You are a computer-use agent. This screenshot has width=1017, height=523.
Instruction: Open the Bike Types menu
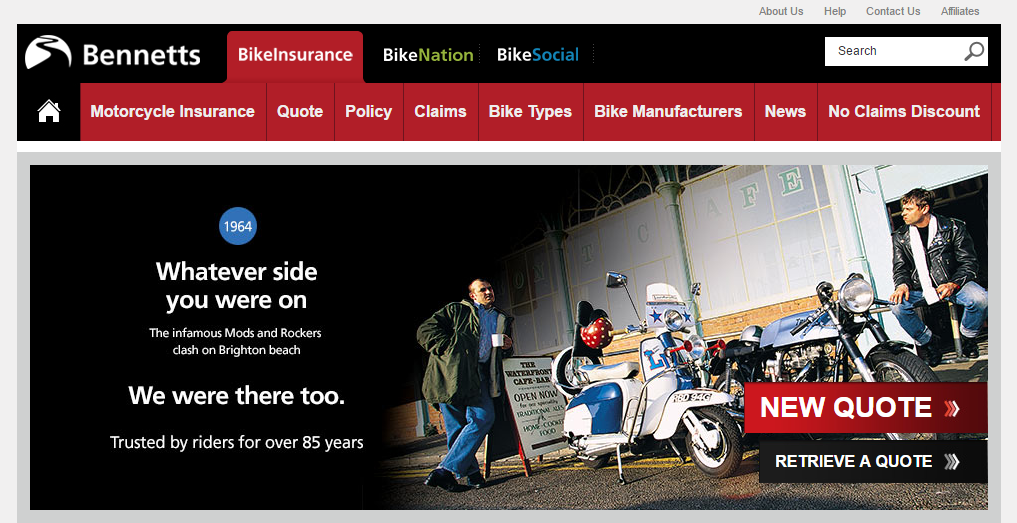pos(531,112)
